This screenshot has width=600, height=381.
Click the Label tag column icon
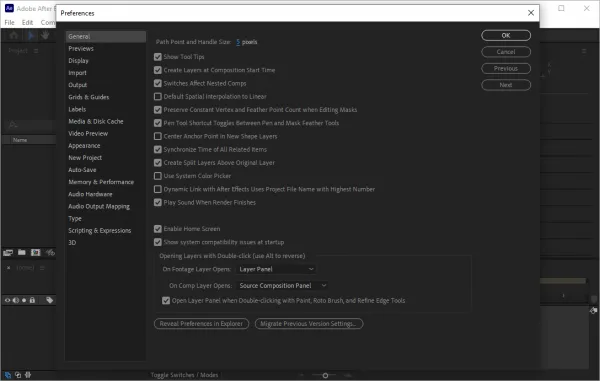pyautogui.click(x=49, y=300)
